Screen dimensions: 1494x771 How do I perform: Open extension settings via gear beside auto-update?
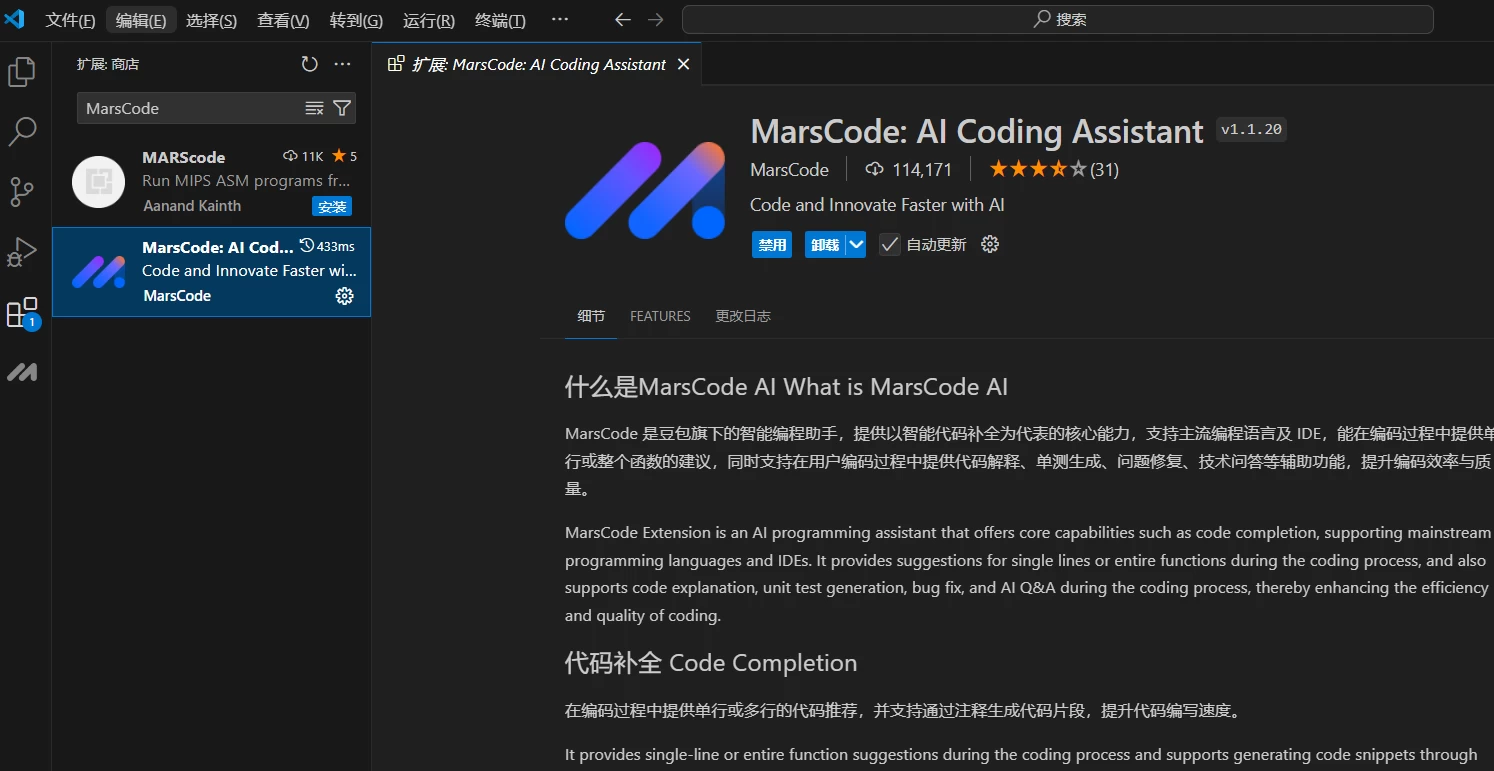click(989, 243)
